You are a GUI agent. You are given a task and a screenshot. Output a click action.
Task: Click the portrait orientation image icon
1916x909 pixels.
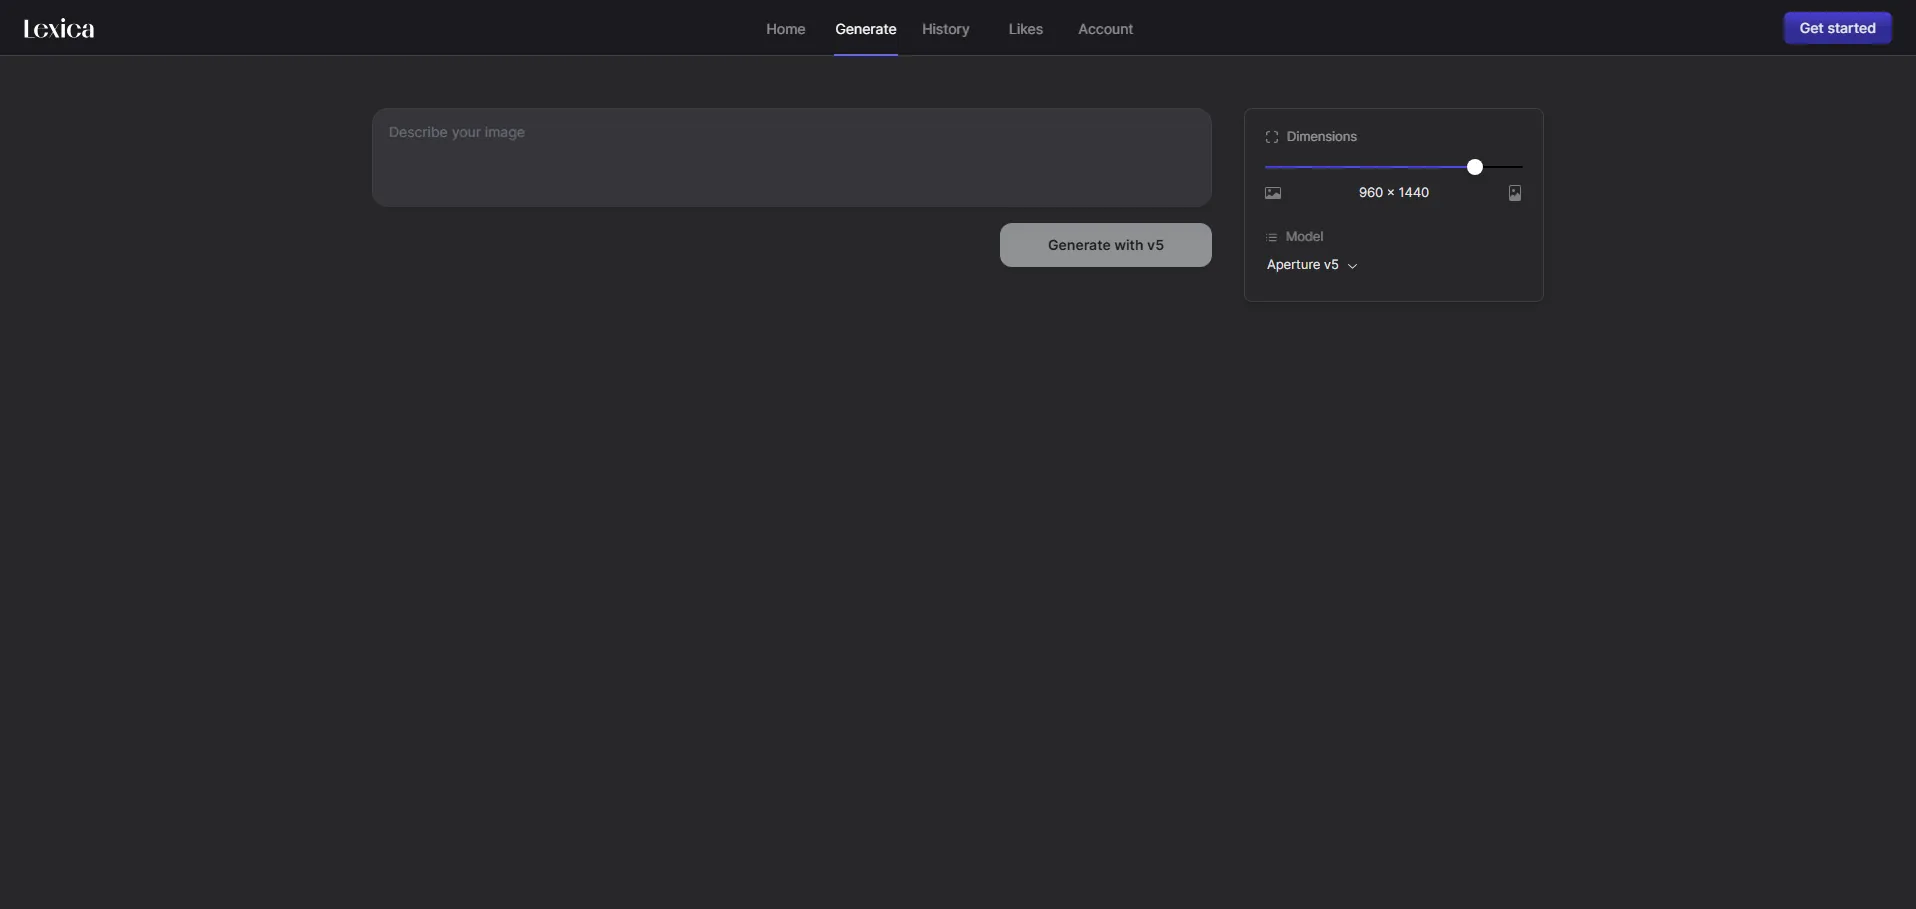tap(1514, 193)
